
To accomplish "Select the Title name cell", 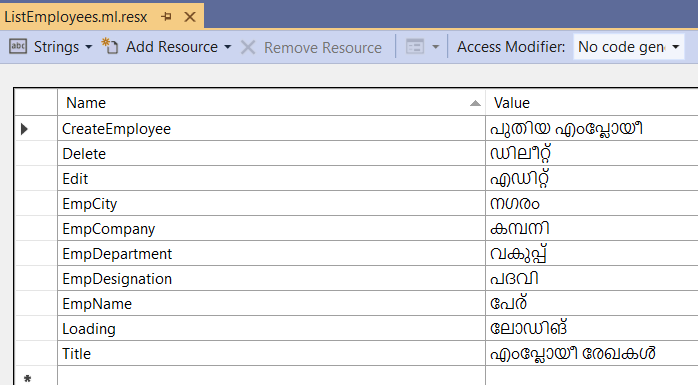I will [x=271, y=353].
